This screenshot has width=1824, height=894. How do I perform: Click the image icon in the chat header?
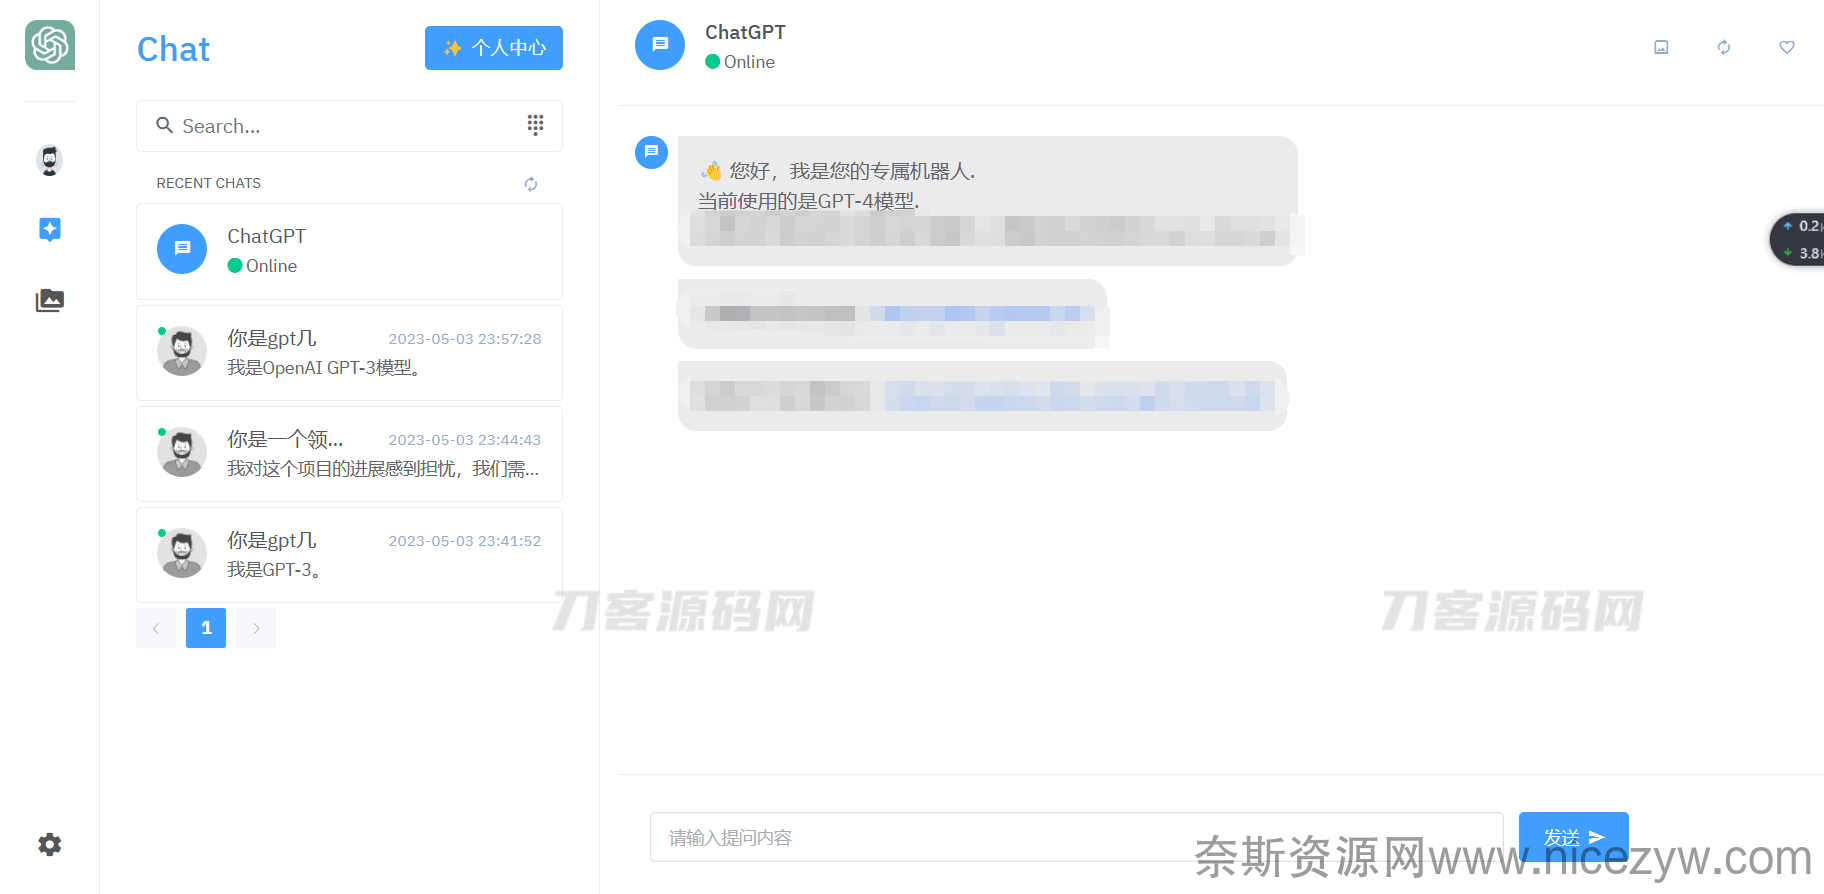coord(1661,47)
